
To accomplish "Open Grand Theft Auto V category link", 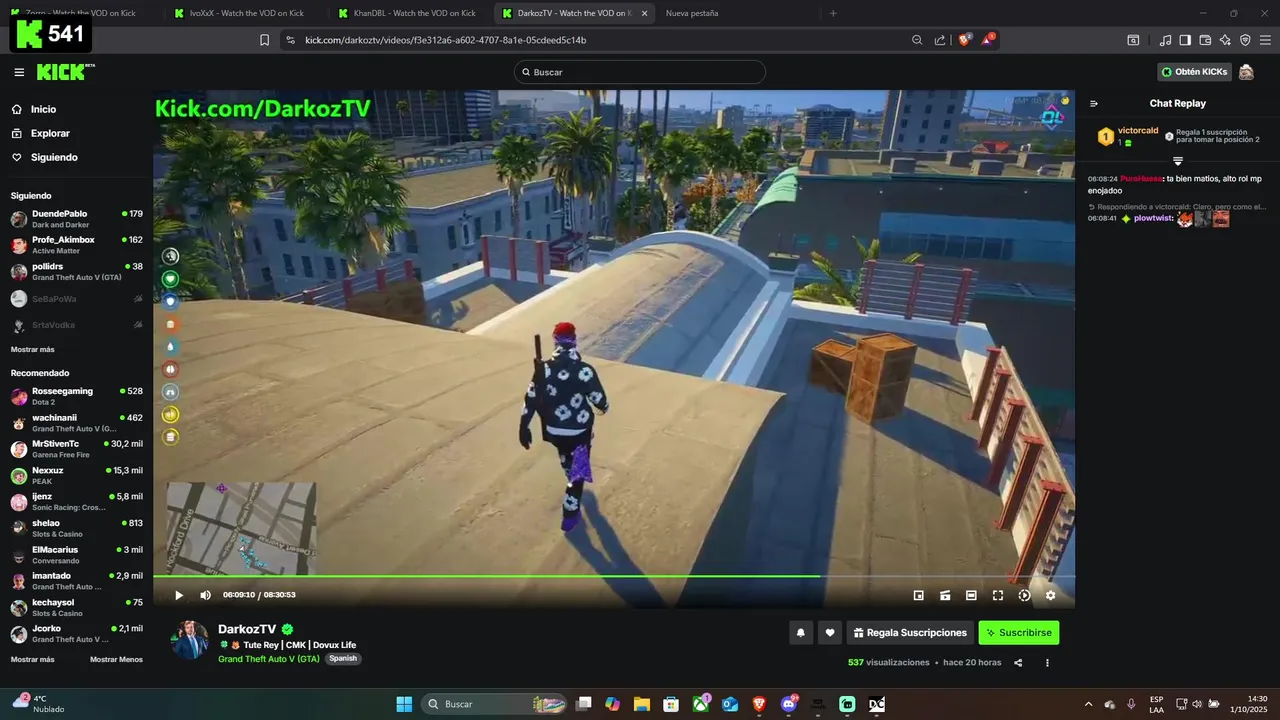I will 269,659.
